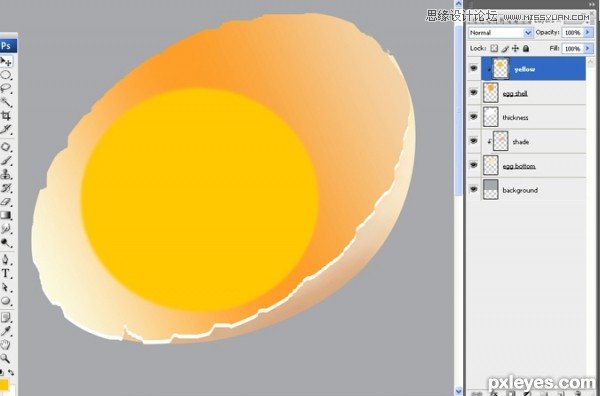This screenshot has height=396, width=600.
Task: Click the Opacity value field
Action: pyautogui.click(x=572, y=33)
